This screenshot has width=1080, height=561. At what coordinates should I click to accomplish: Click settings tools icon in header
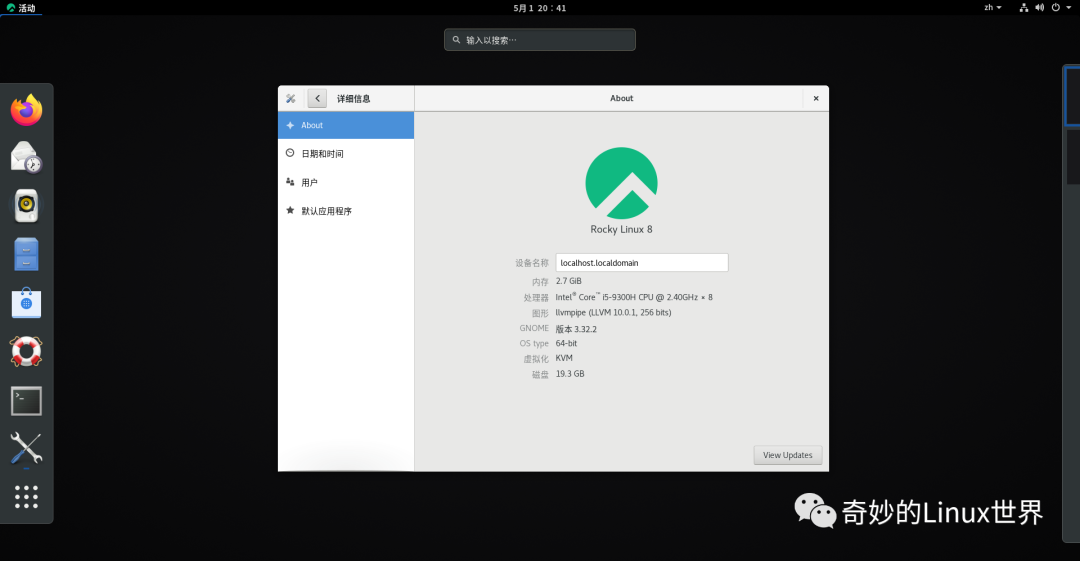(x=291, y=99)
